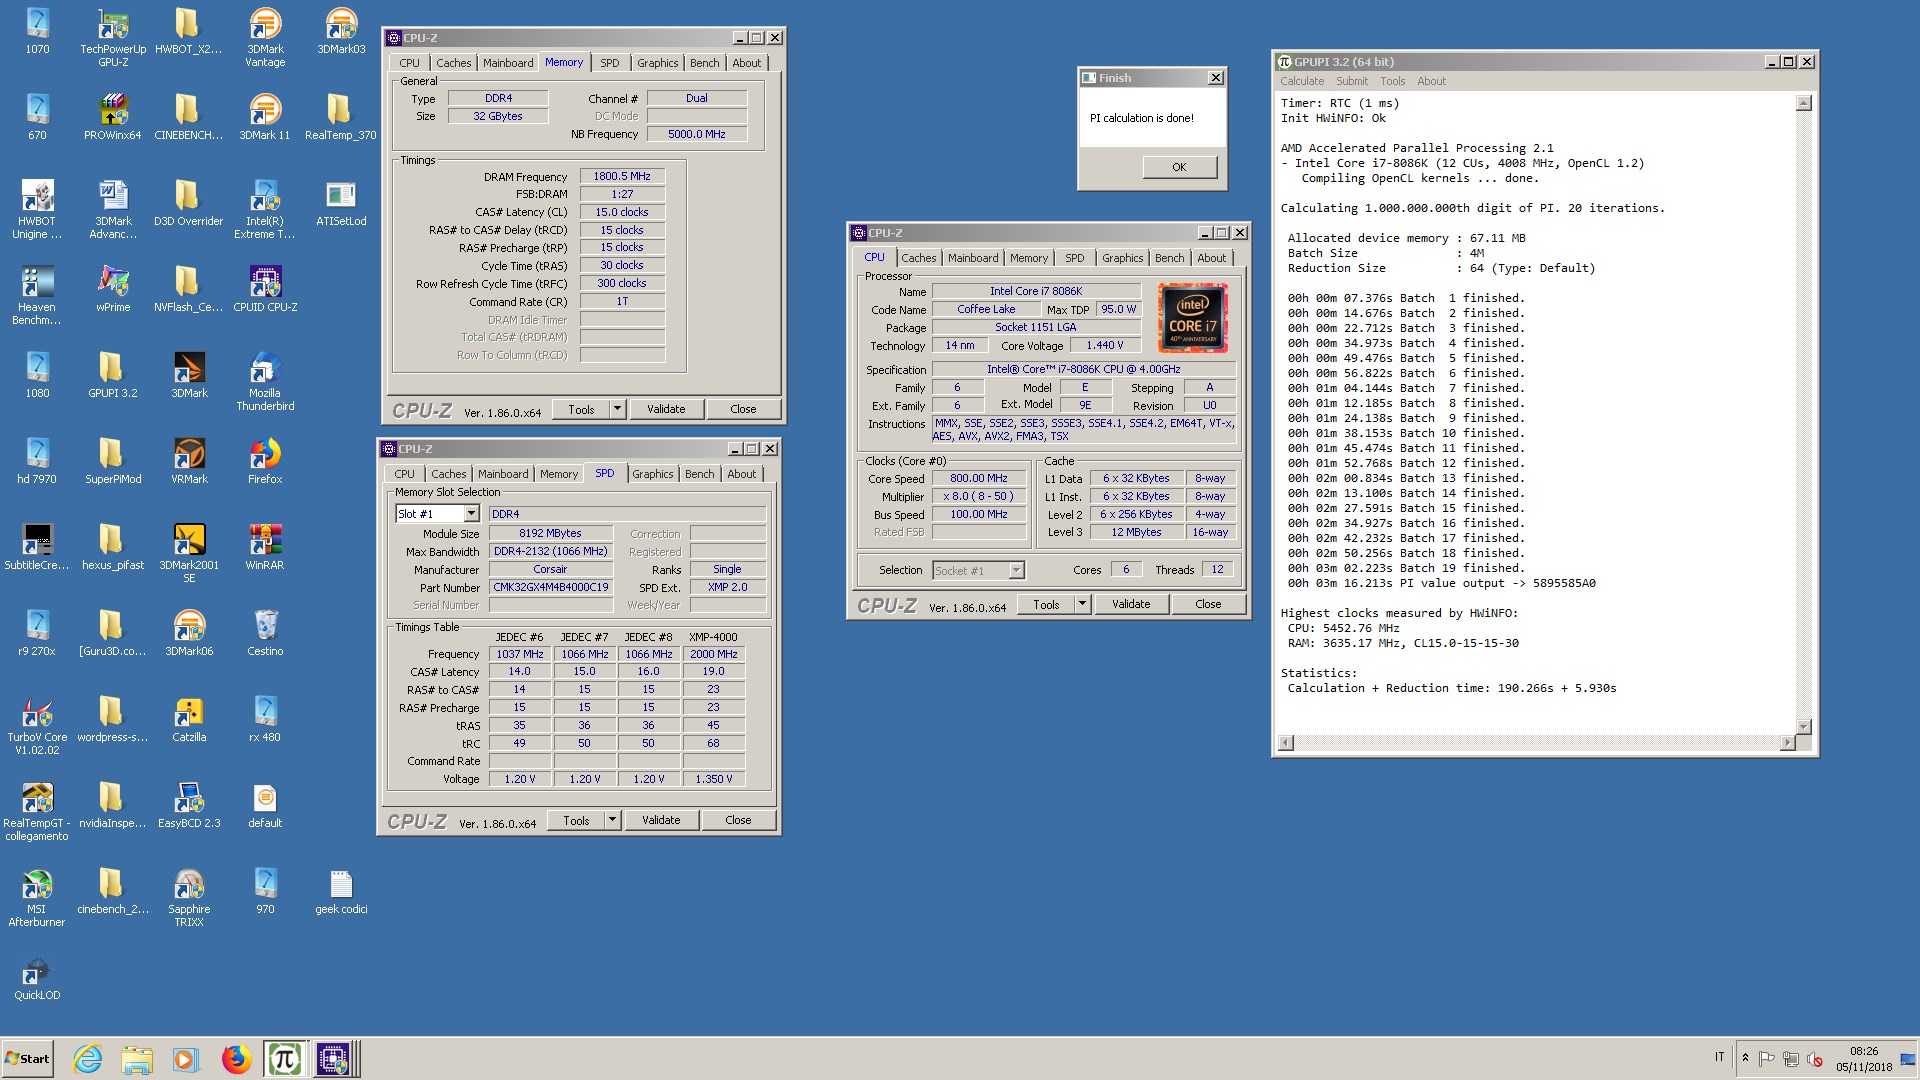This screenshot has width=1920, height=1080.
Task: Show hidden tray icons arrow
Action: (1745, 1058)
